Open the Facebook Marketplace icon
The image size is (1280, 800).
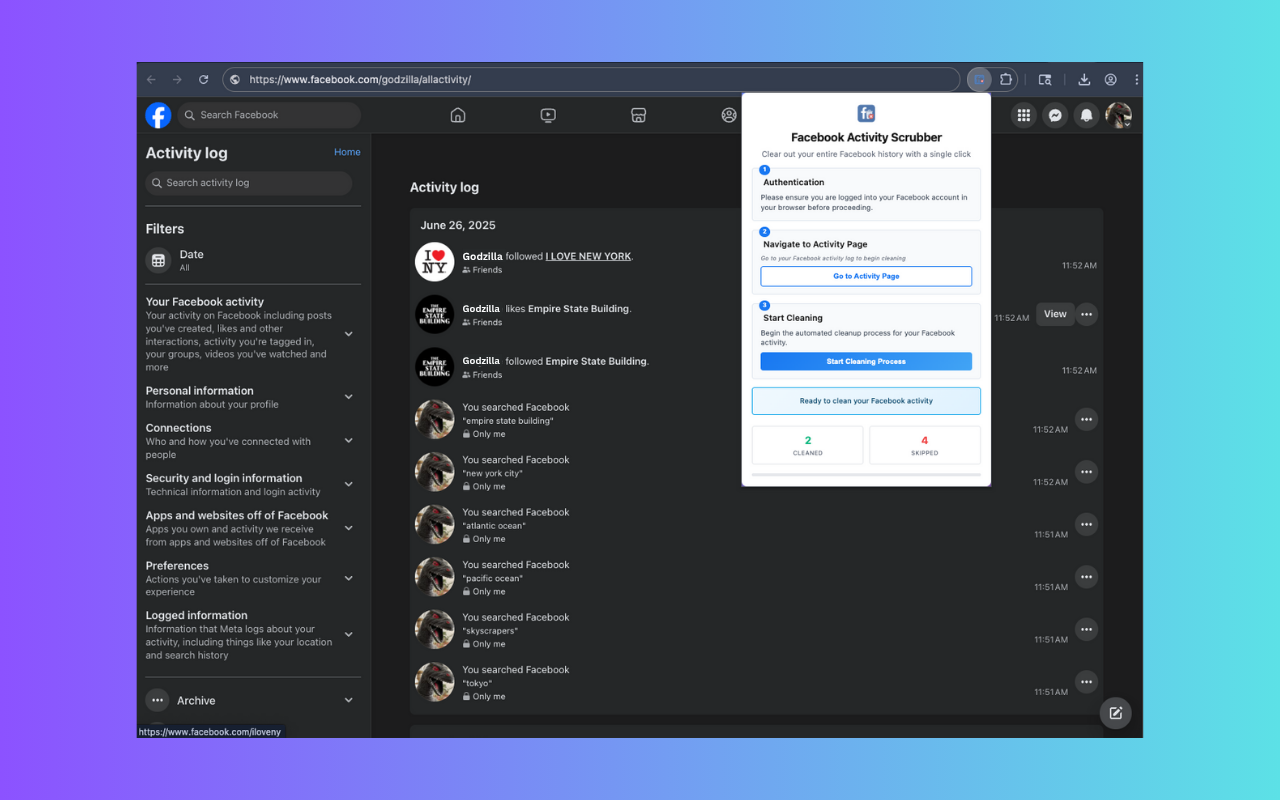(638, 115)
